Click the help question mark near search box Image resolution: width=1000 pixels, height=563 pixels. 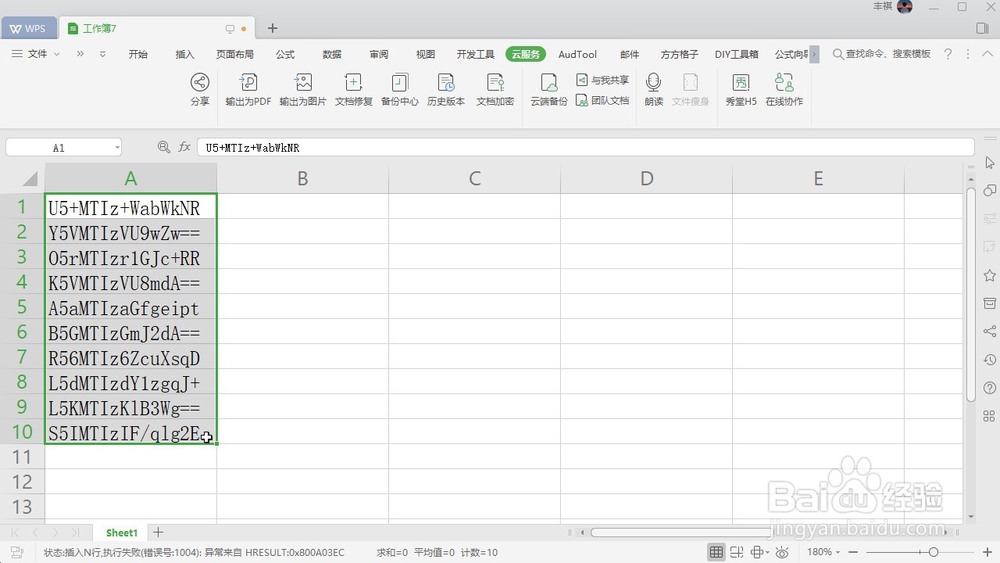click(x=948, y=54)
